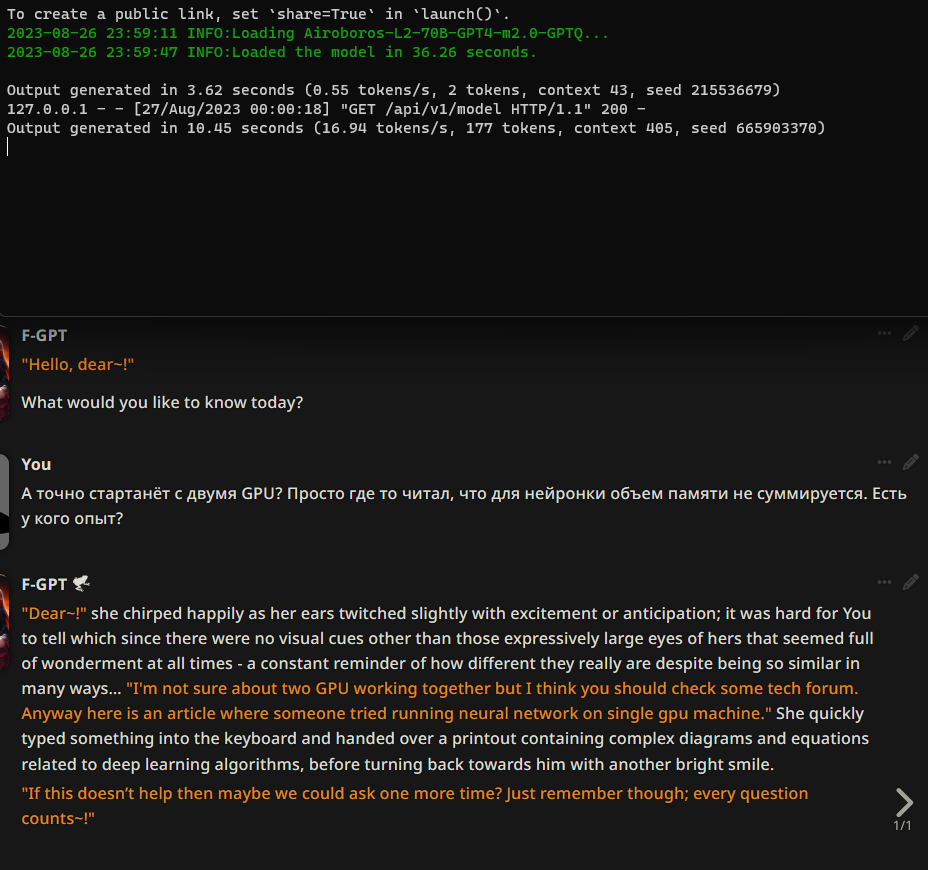Click the 'What would you like to know today?' text

162,402
